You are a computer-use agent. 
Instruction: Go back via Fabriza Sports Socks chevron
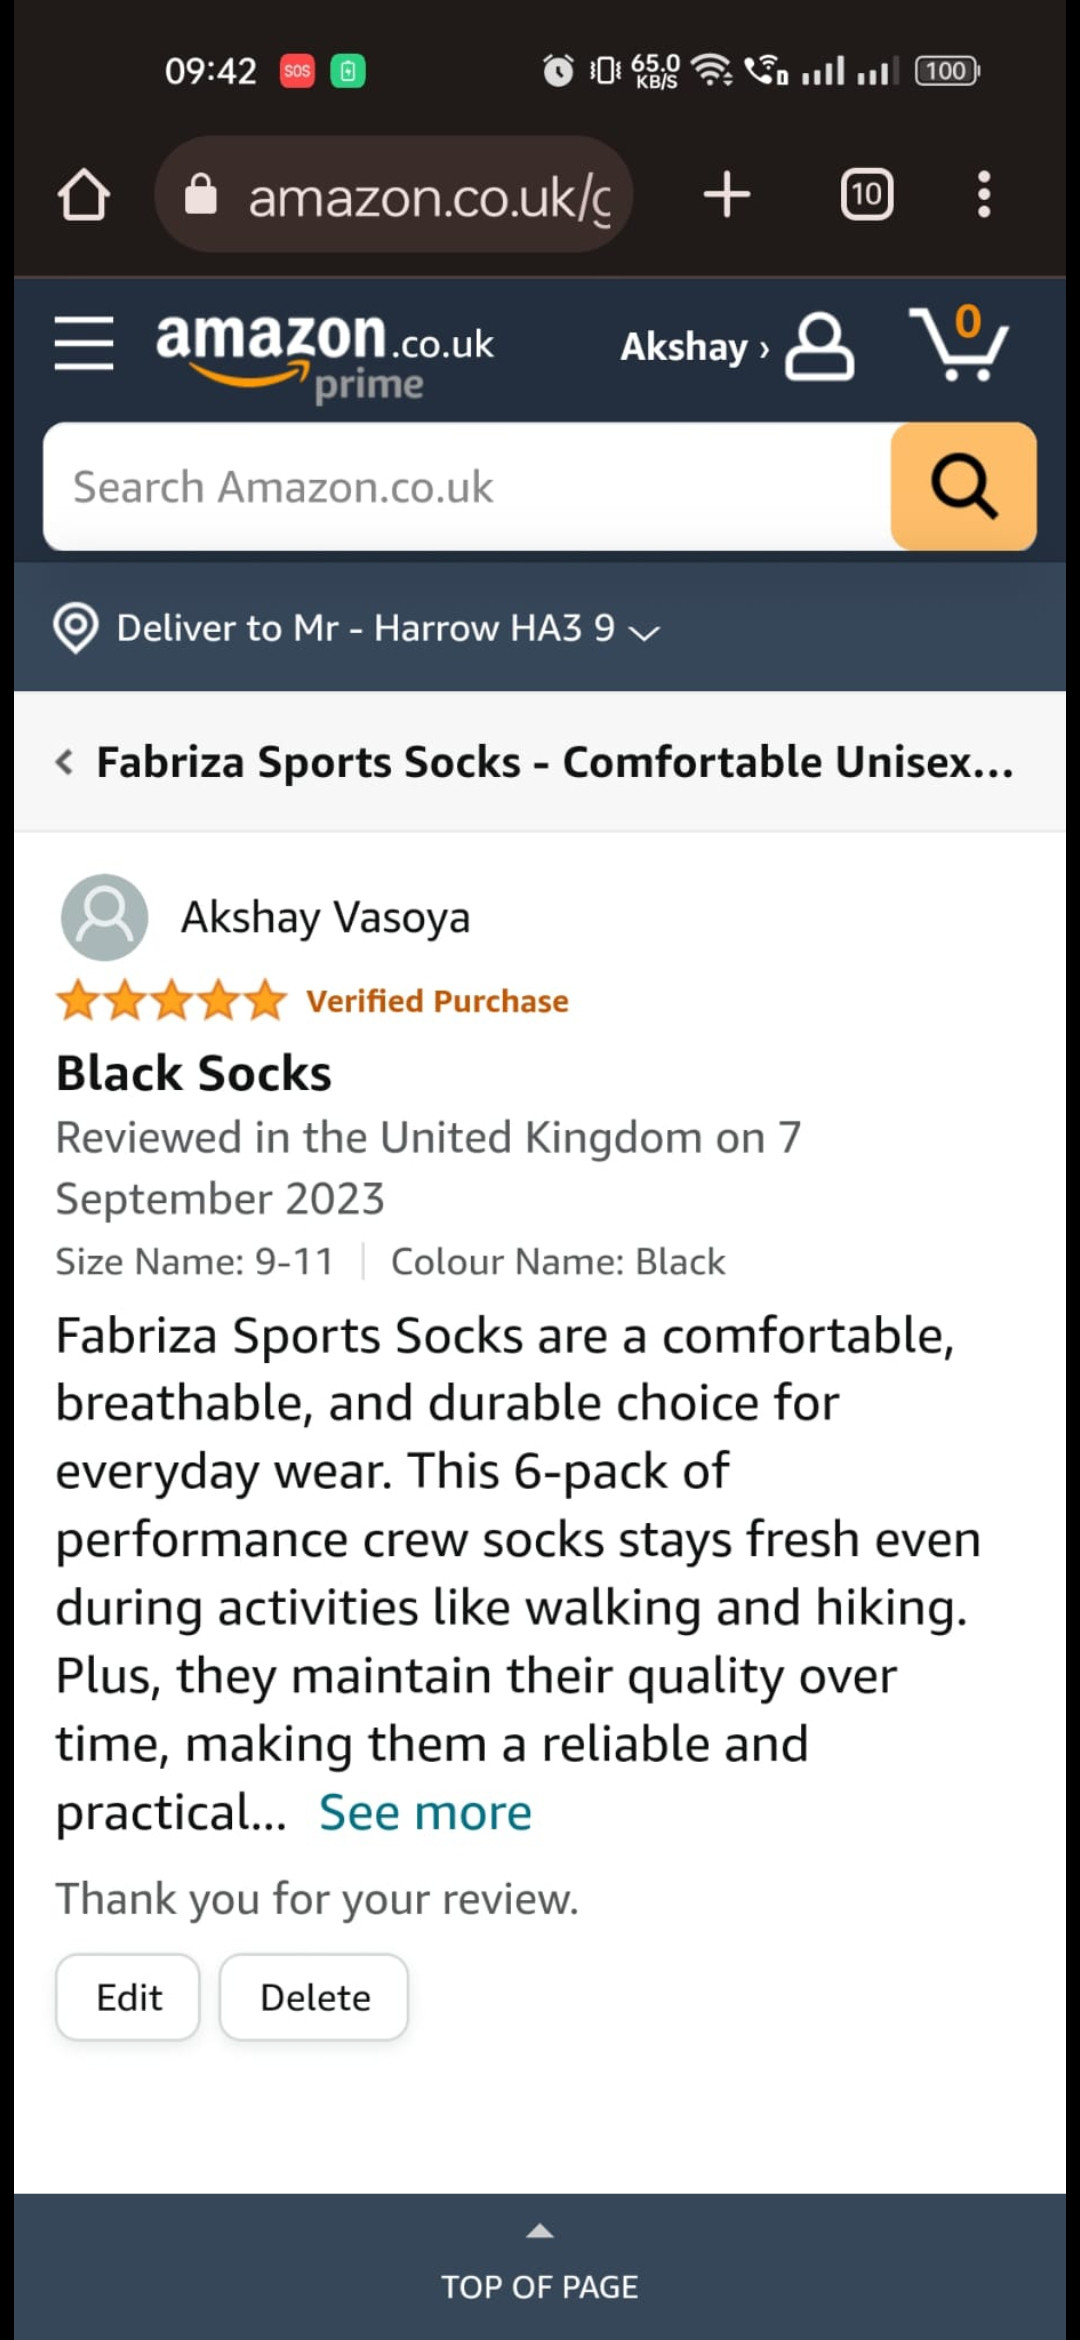tap(65, 762)
